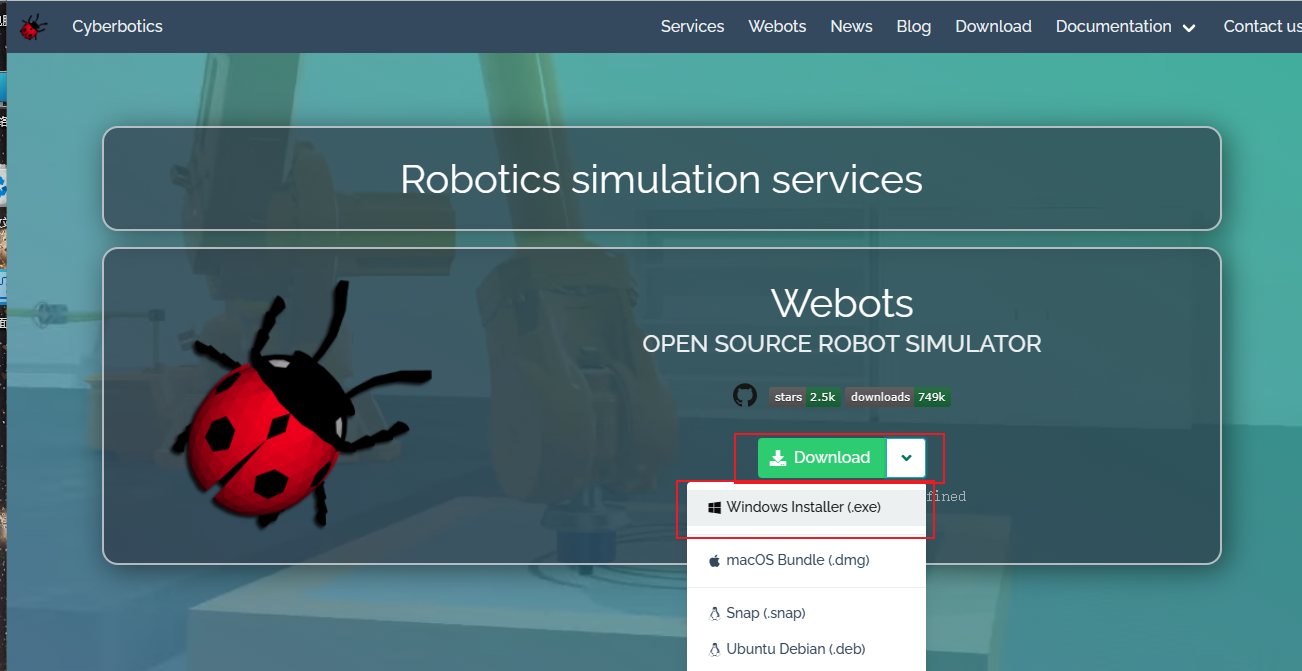Click the Cyberbotics ladybug logo icon

click(x=33, y=27)
